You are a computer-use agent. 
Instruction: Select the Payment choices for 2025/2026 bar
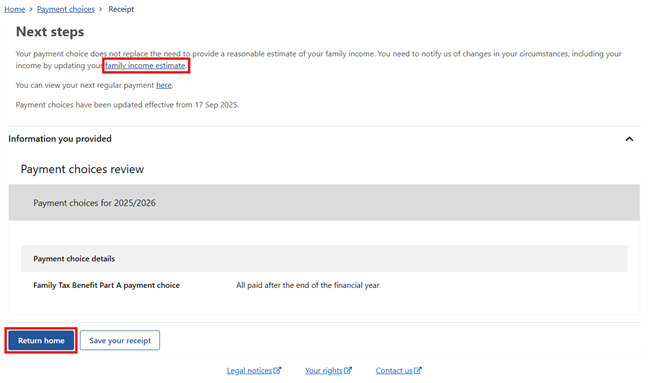click(x=324, y=203)
